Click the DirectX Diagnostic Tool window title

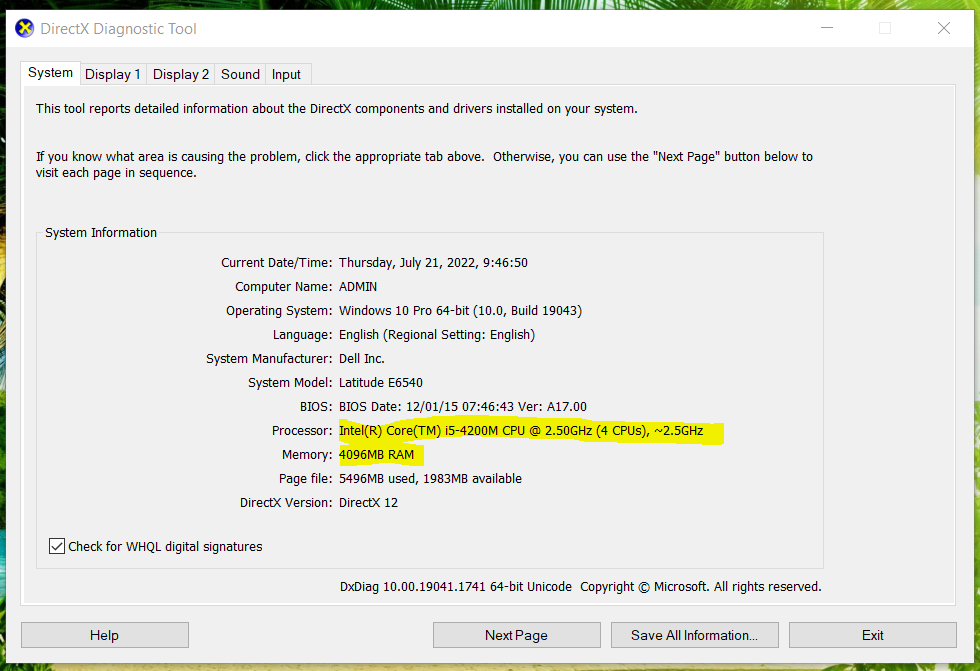[118, 29]
